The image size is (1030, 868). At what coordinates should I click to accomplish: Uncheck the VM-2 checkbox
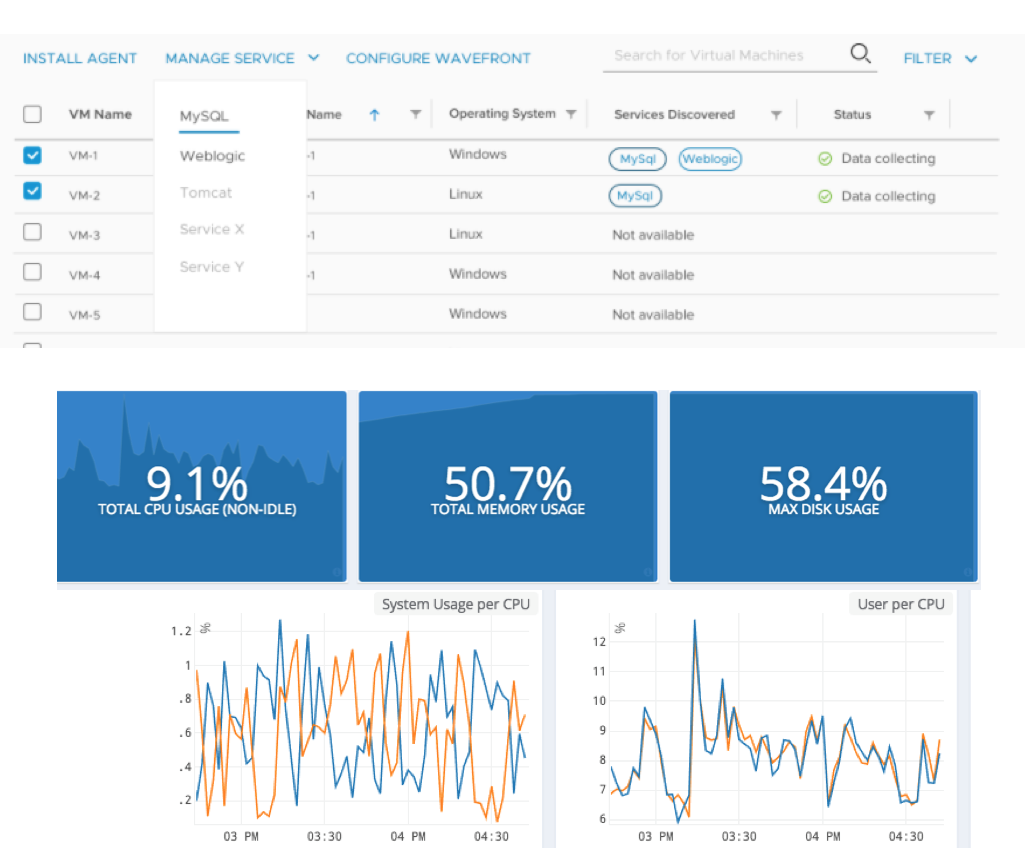(x=32, y=191)
